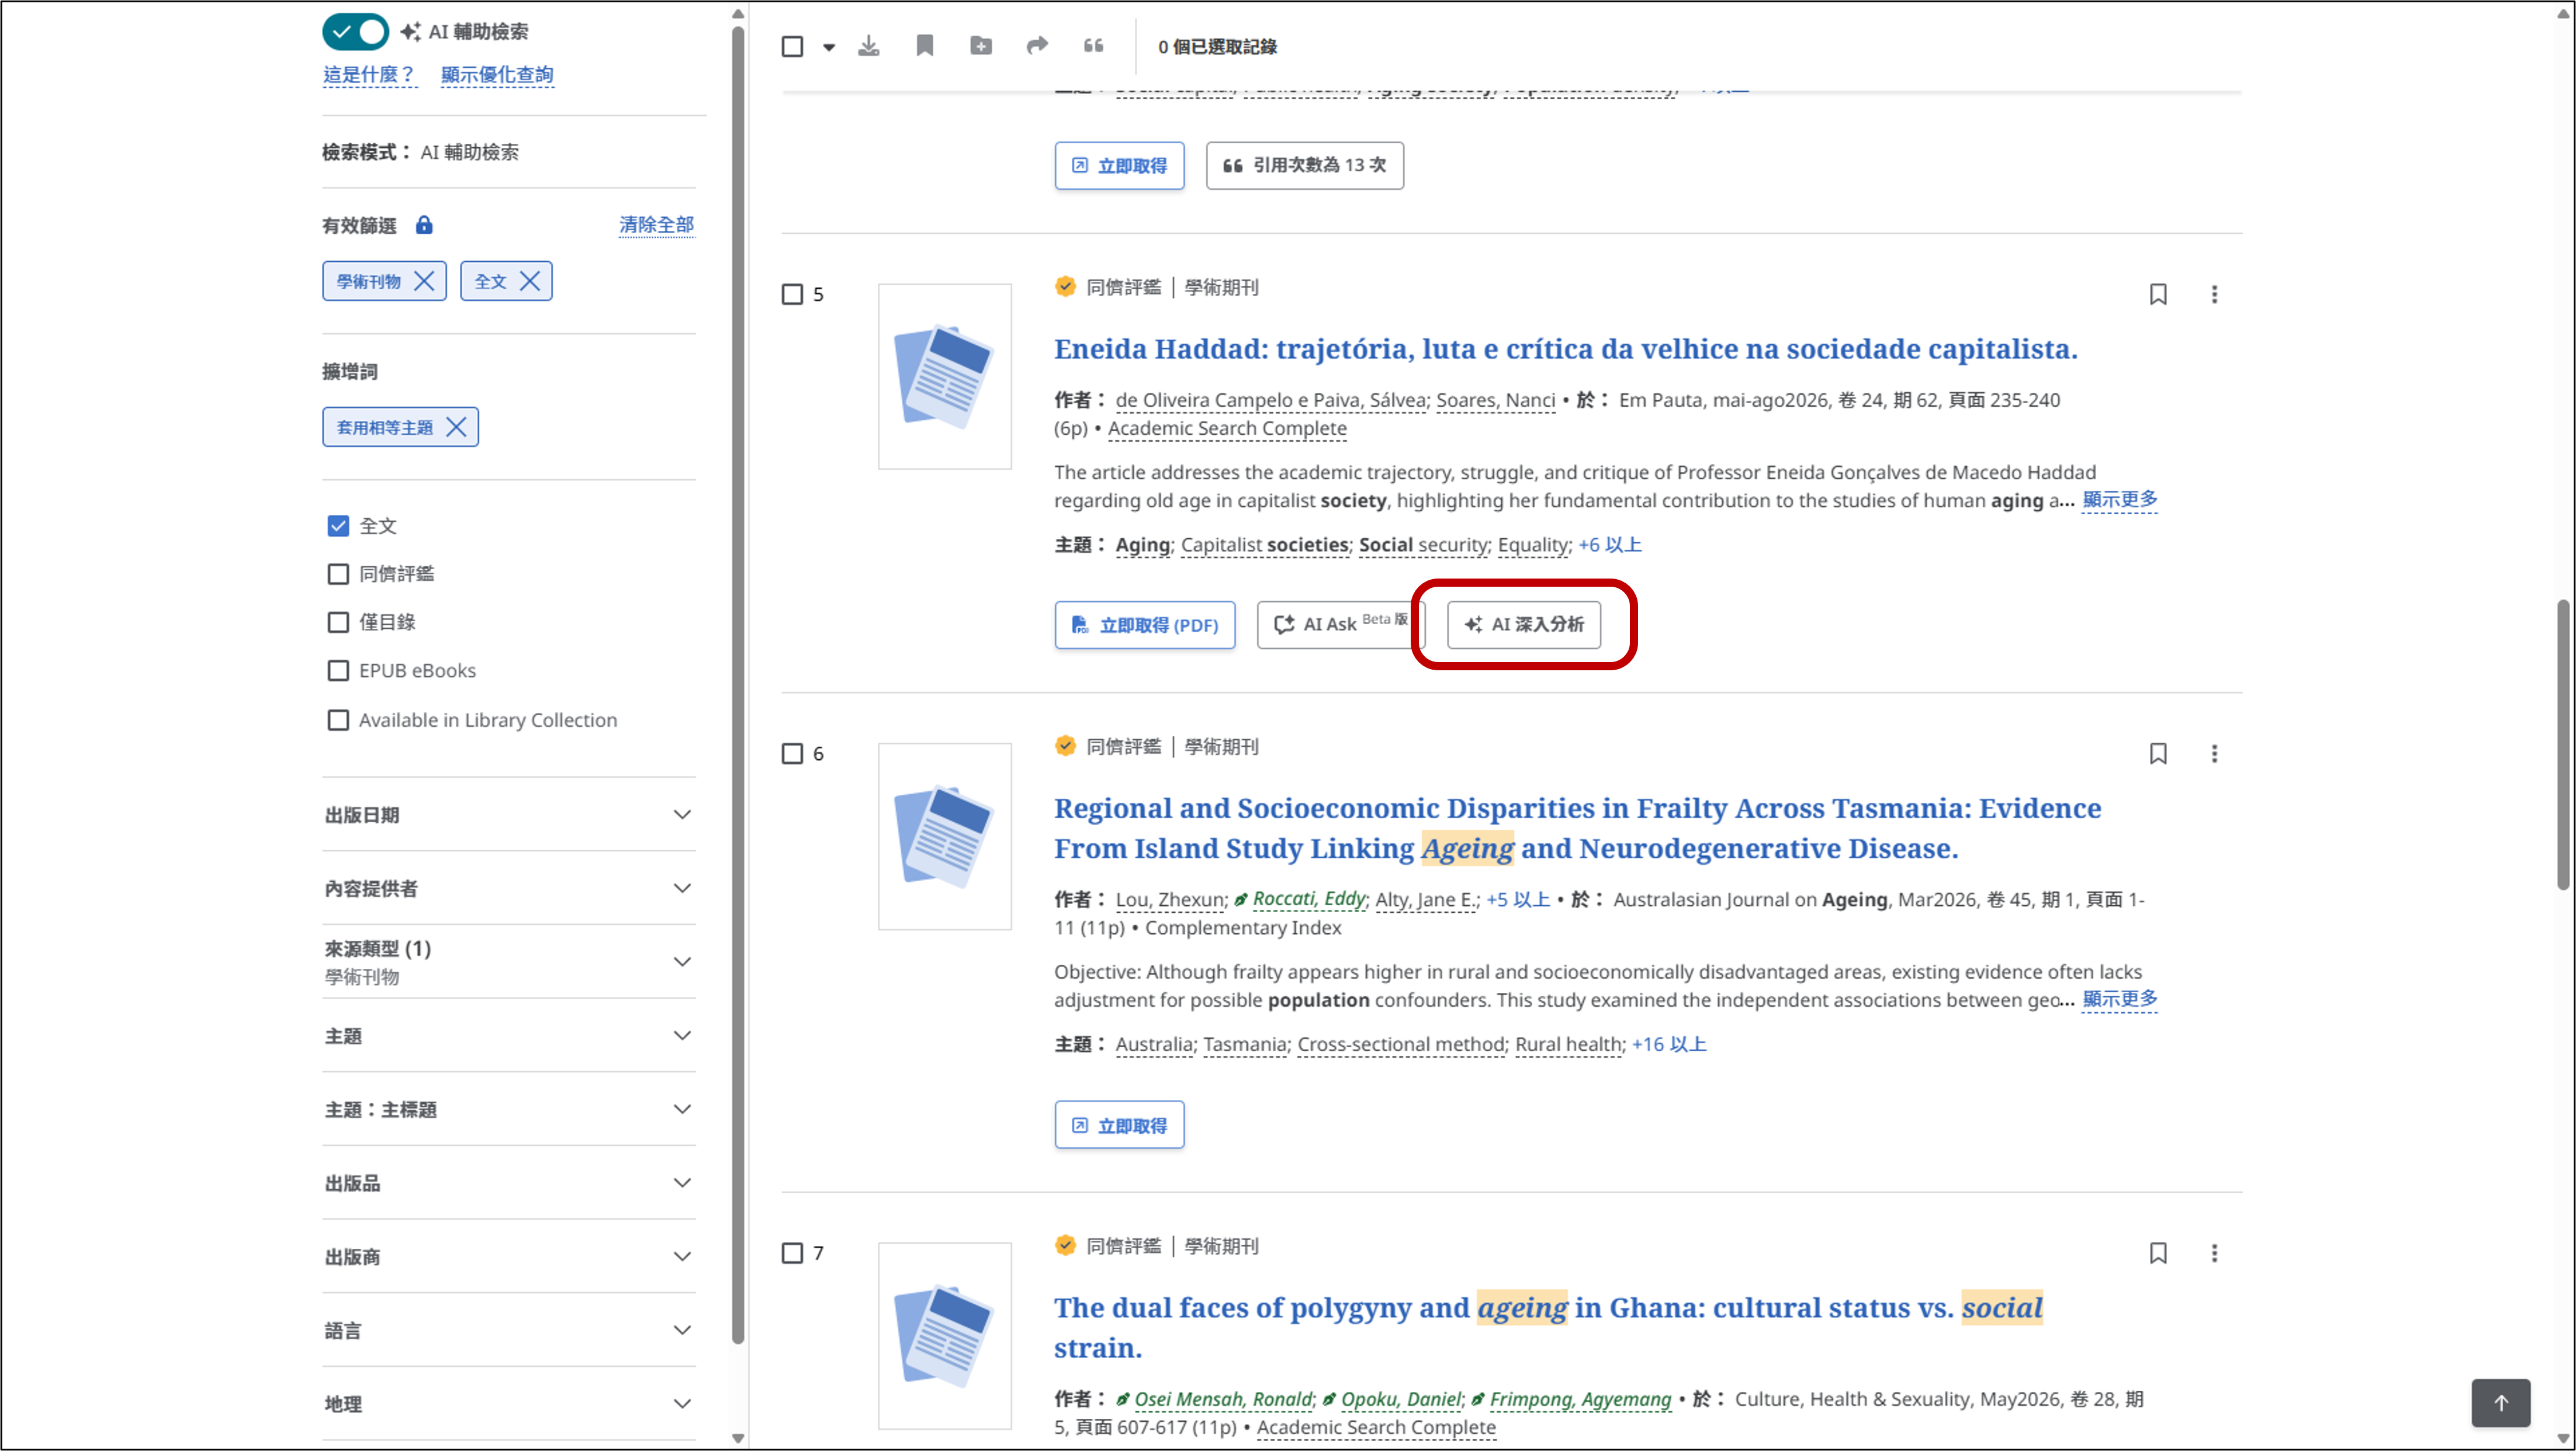Tick the select-all records checkbox

coord(792,46)
